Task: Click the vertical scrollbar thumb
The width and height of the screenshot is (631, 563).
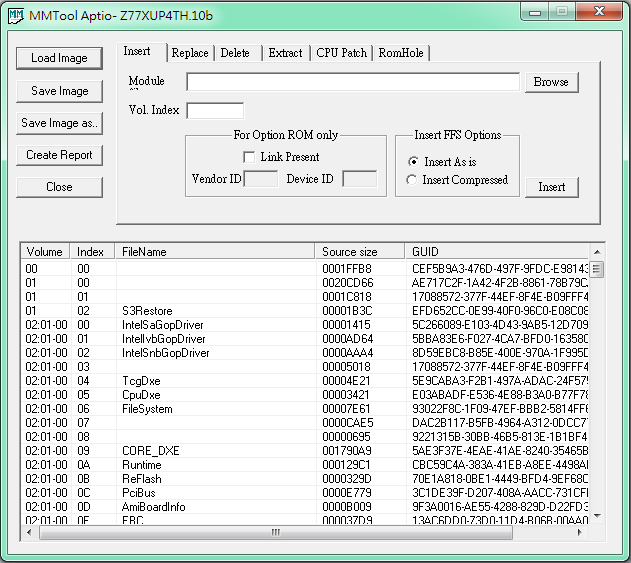Action: [597, 270]
